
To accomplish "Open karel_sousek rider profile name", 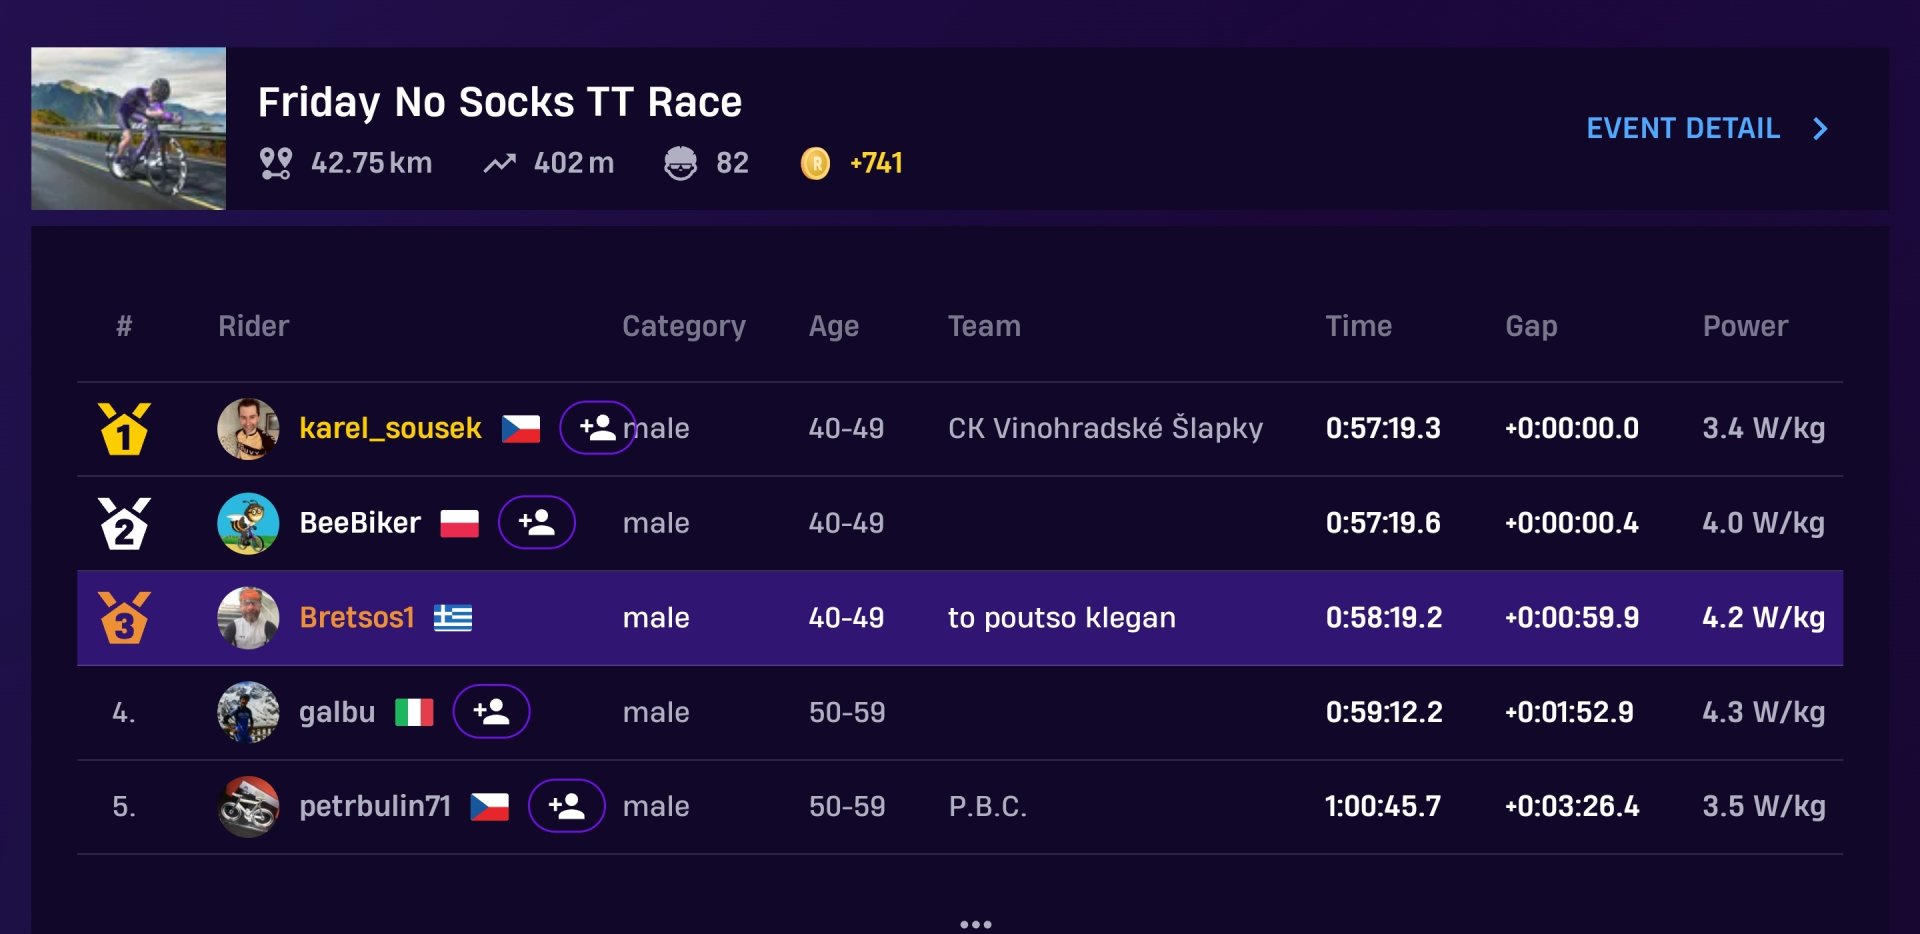I will (x=390, y=428).
